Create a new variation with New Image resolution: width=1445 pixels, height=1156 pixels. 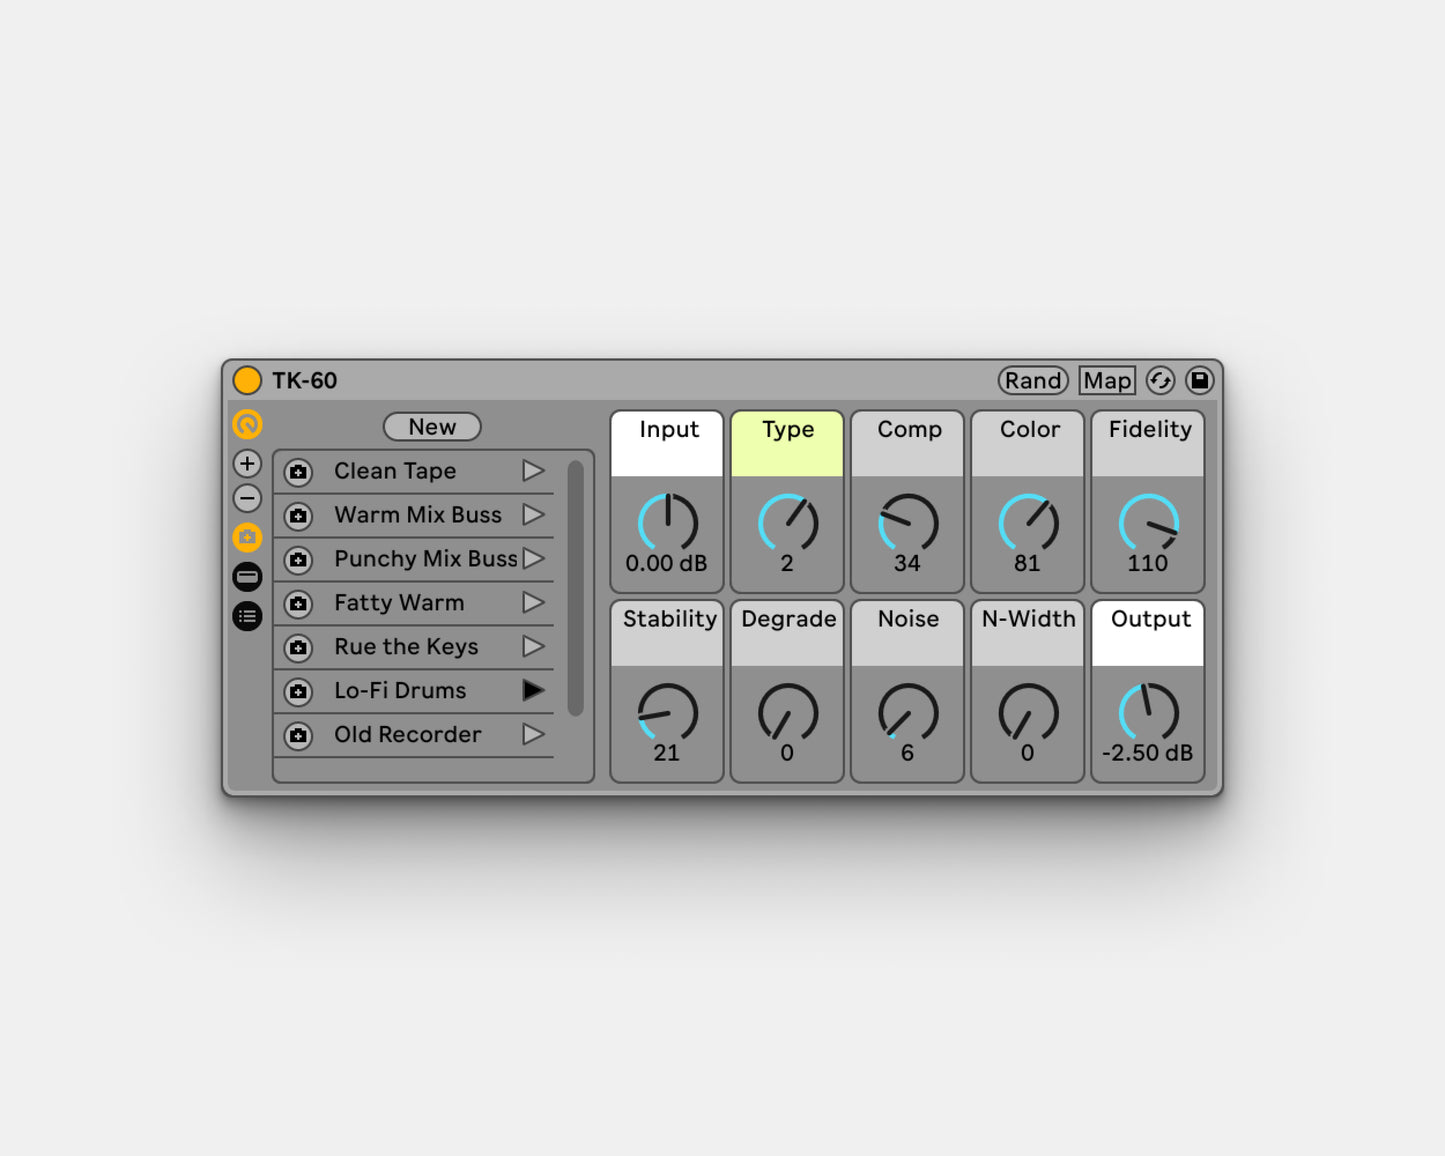432,427
